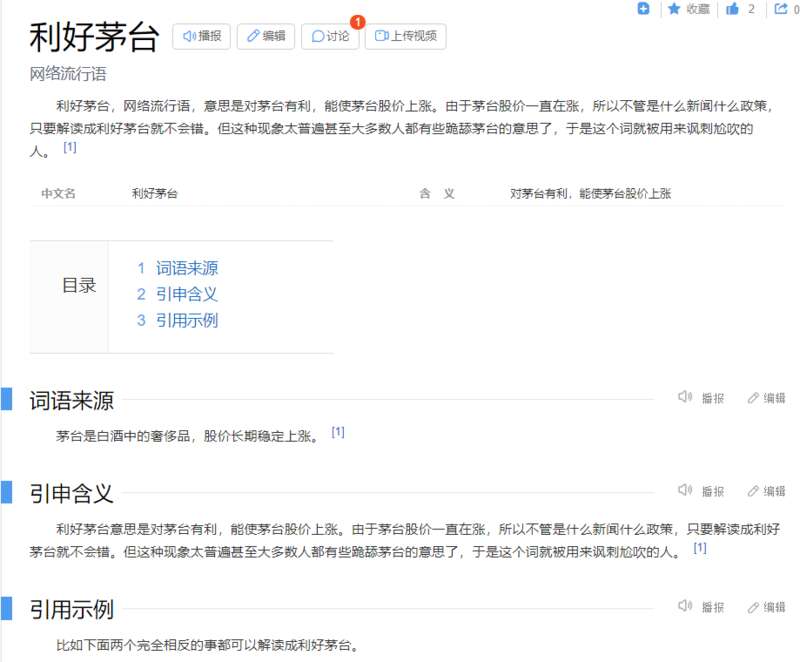
Task: Click the speaker icon in 引用示例 section
Action: tap(685, 606)
